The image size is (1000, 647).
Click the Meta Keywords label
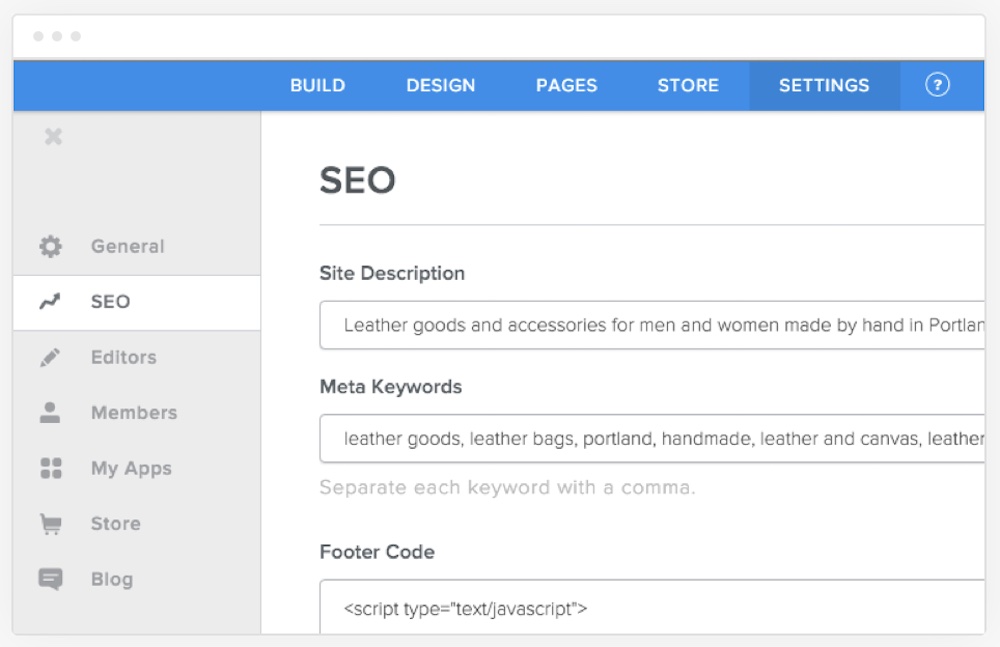pos(391,387)
